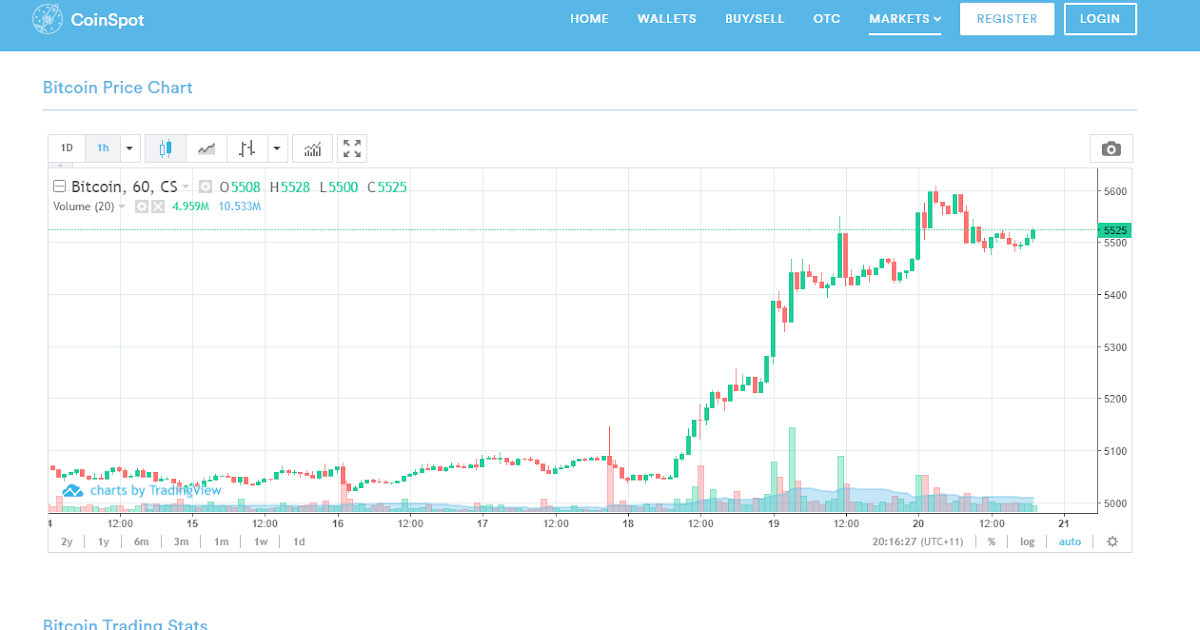Set chart range to 1m
The width and height of the screenshot is (1200, 630).
pyautogui.click(x=221, y=541)
